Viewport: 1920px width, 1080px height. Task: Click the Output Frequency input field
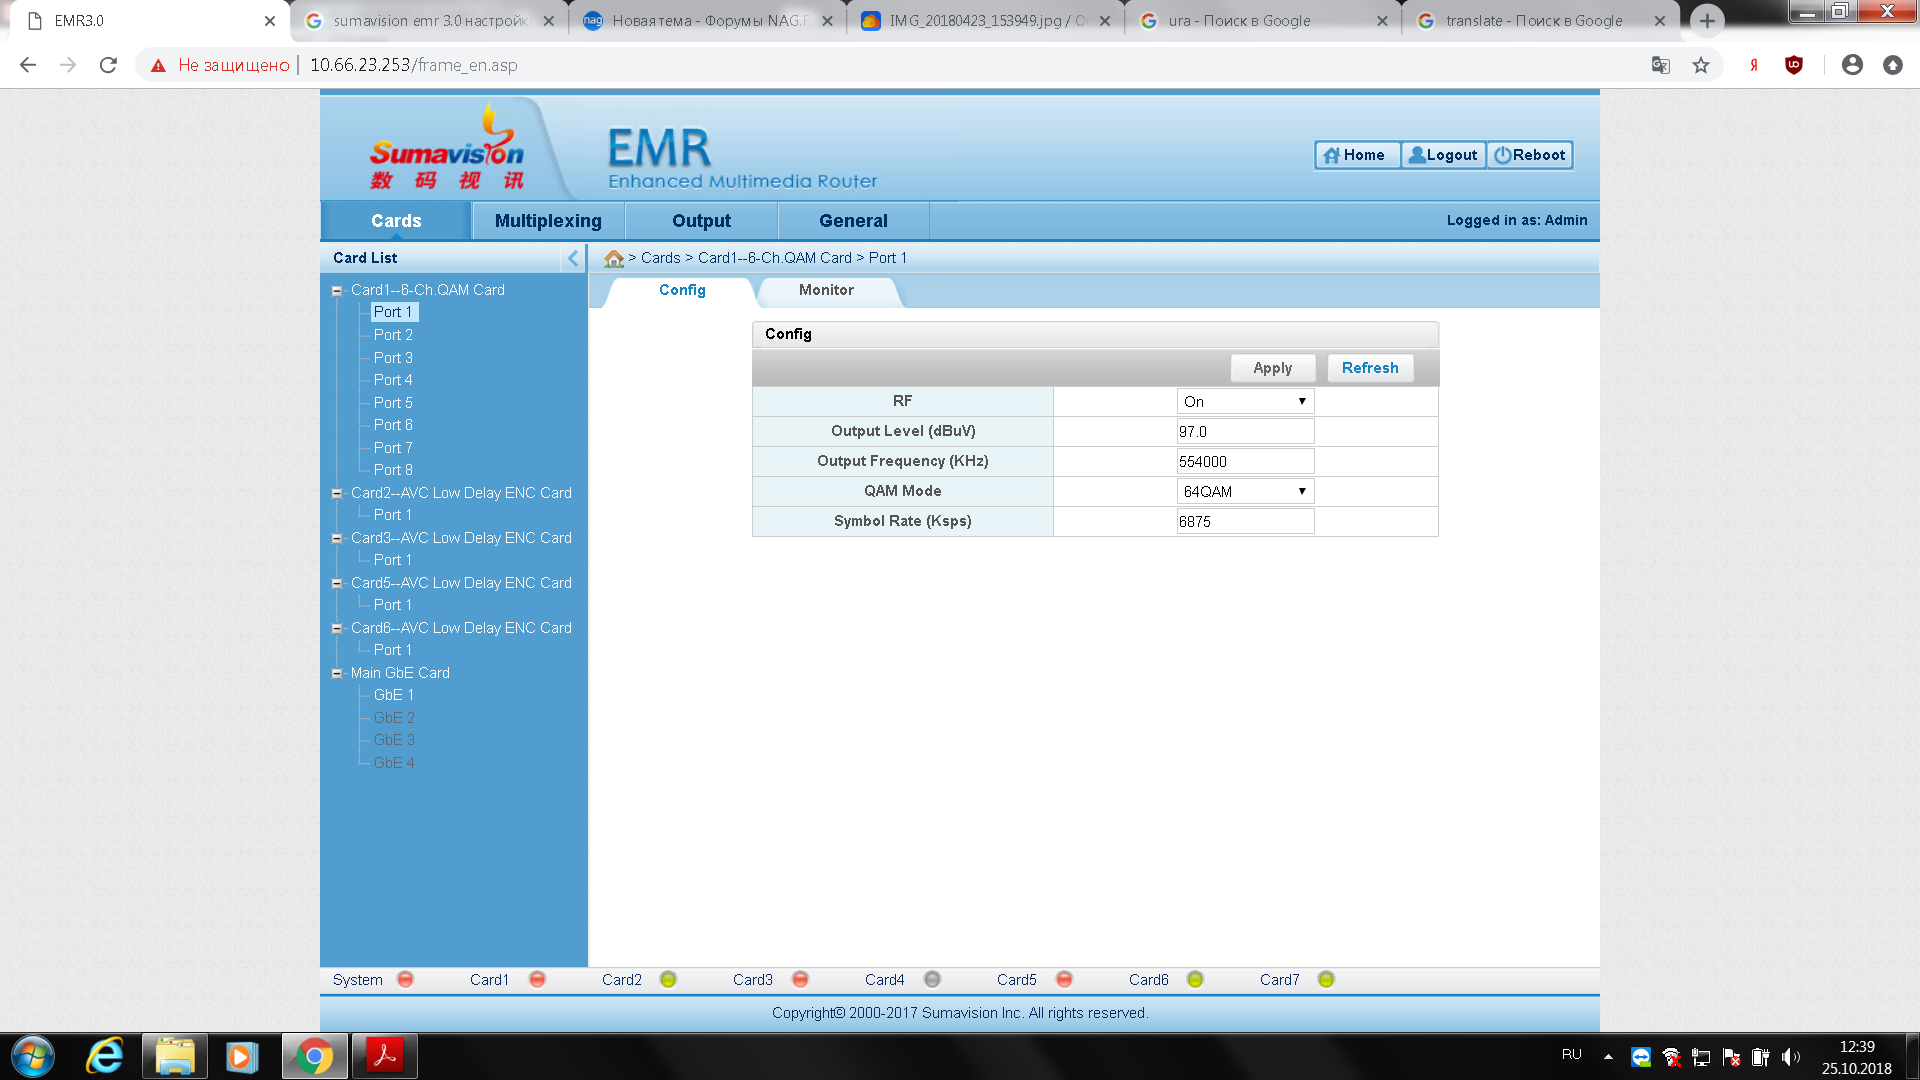(1245, 461)
